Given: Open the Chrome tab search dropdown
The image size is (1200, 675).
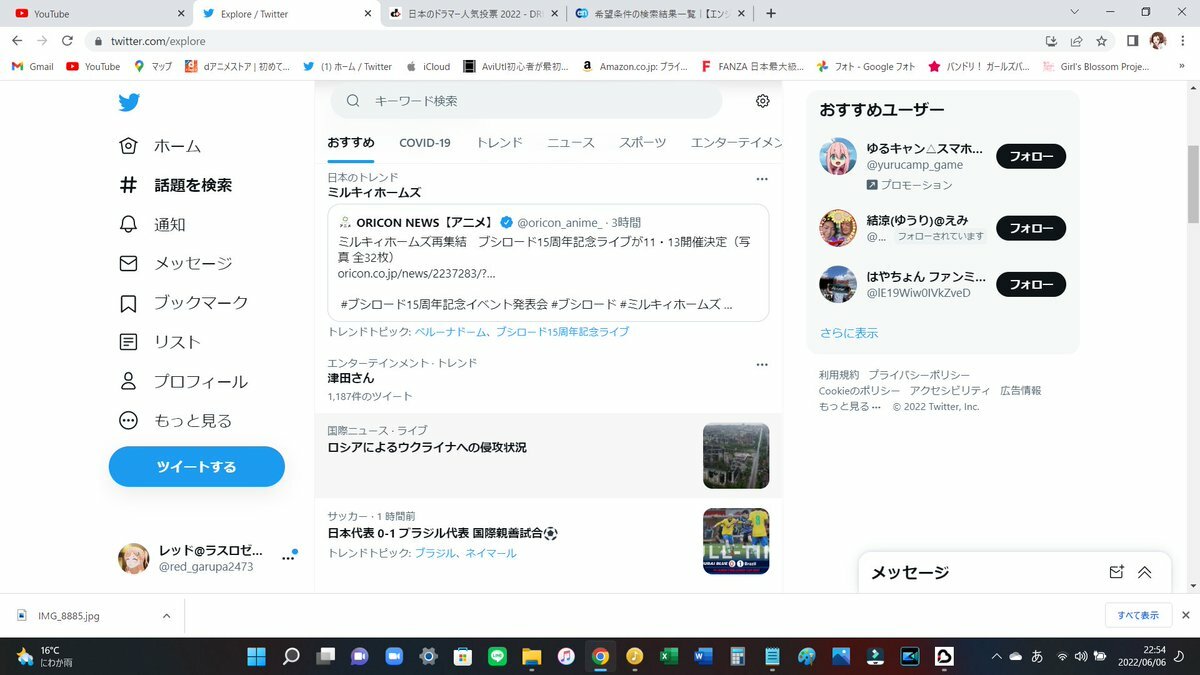Looking at the screenshot, I should [1074, 13].
